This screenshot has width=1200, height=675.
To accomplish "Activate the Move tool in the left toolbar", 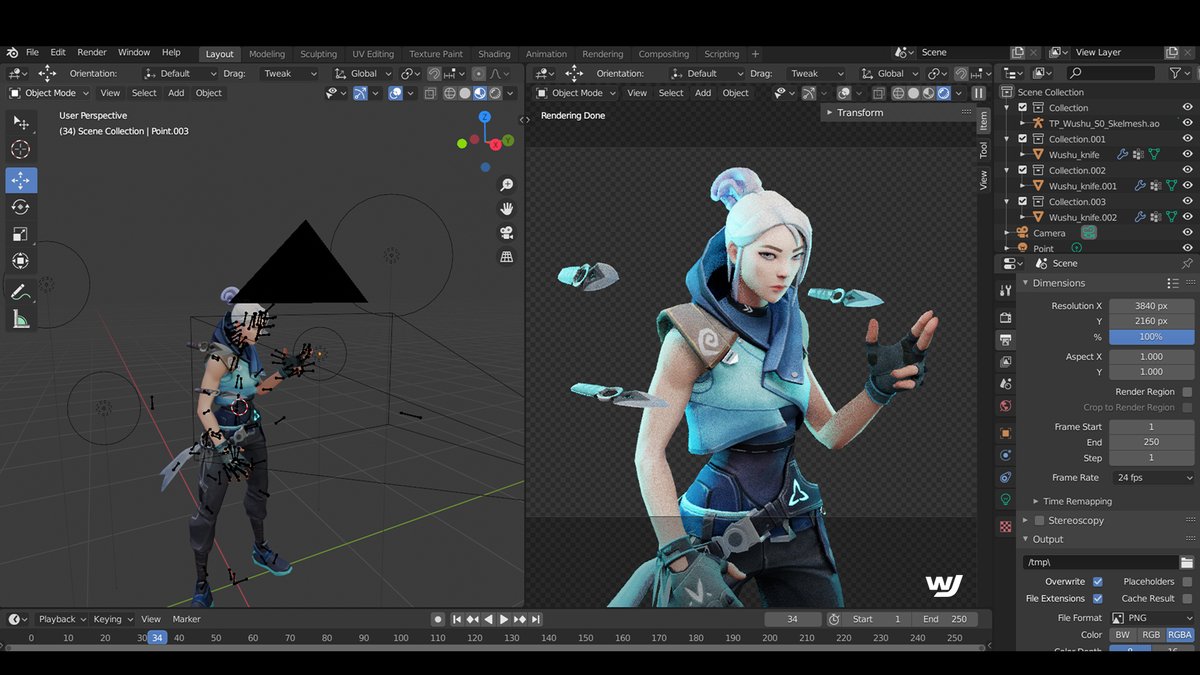I will point(21,180).
